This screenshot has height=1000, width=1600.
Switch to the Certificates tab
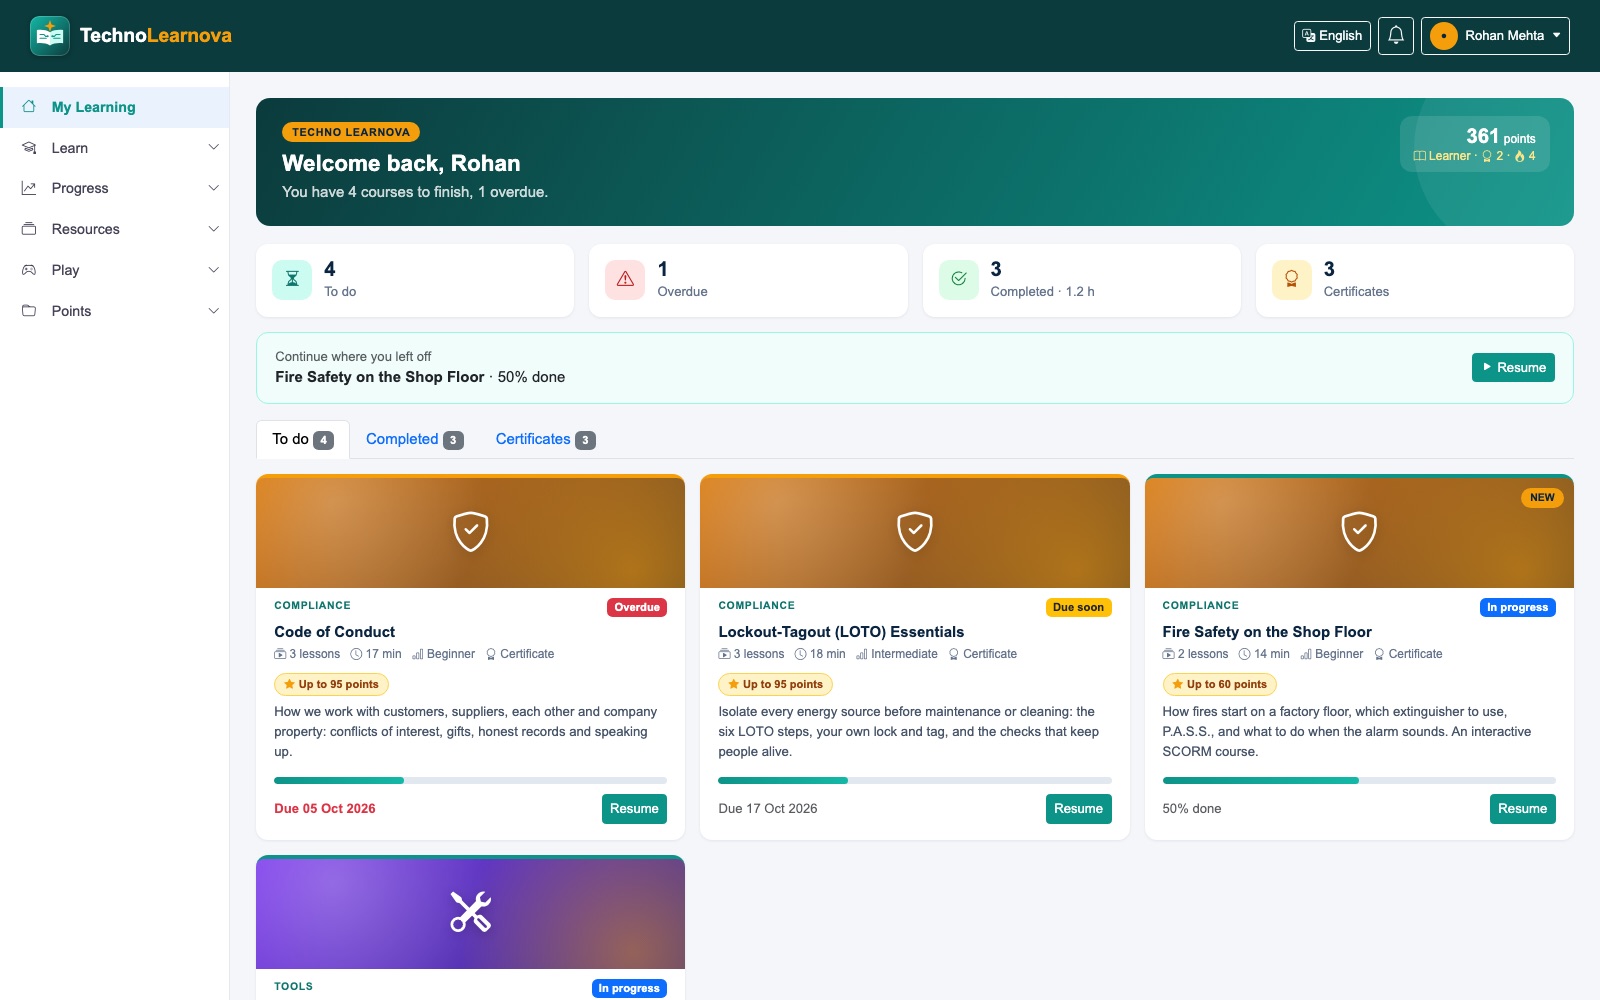(x=545, y=440)
